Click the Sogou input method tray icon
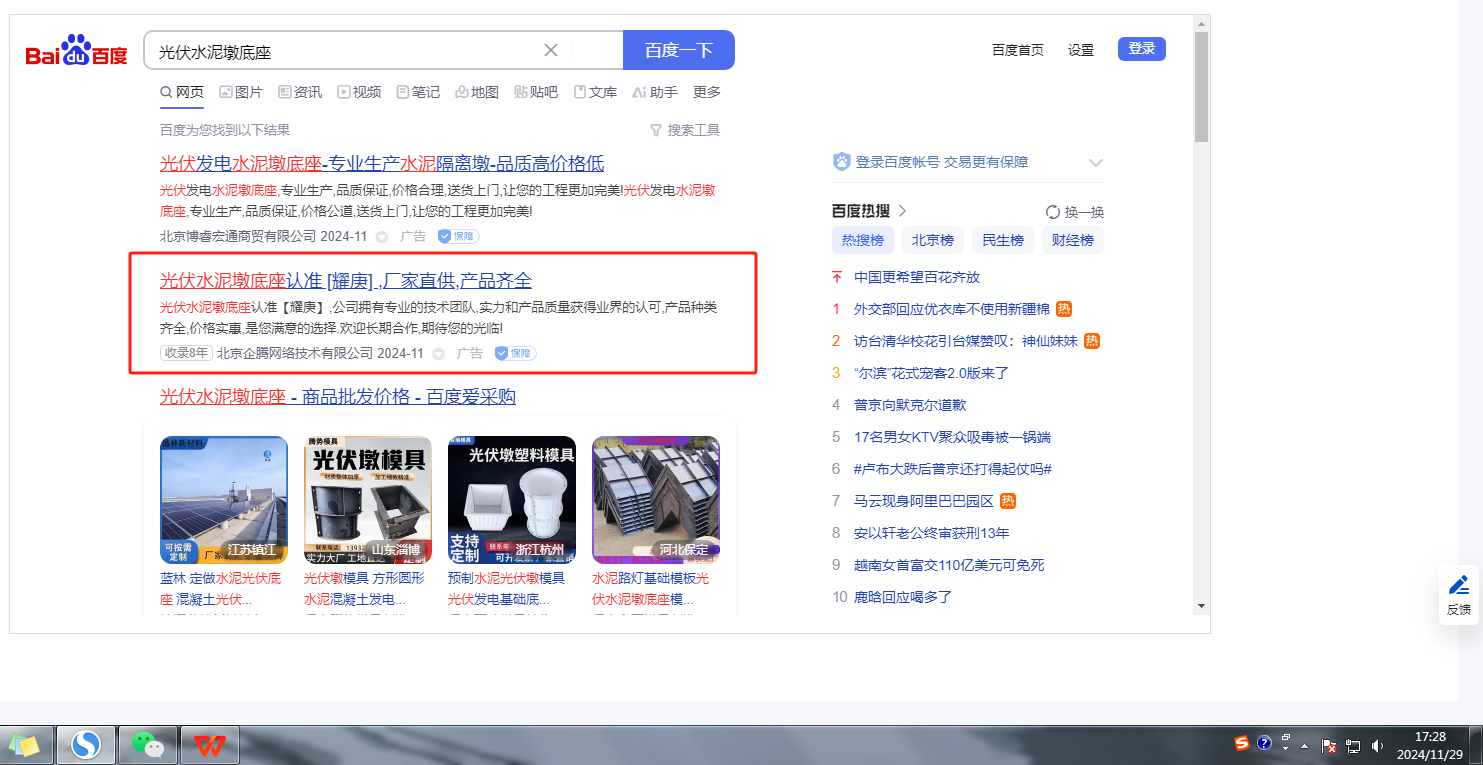 pos(1242,743)
